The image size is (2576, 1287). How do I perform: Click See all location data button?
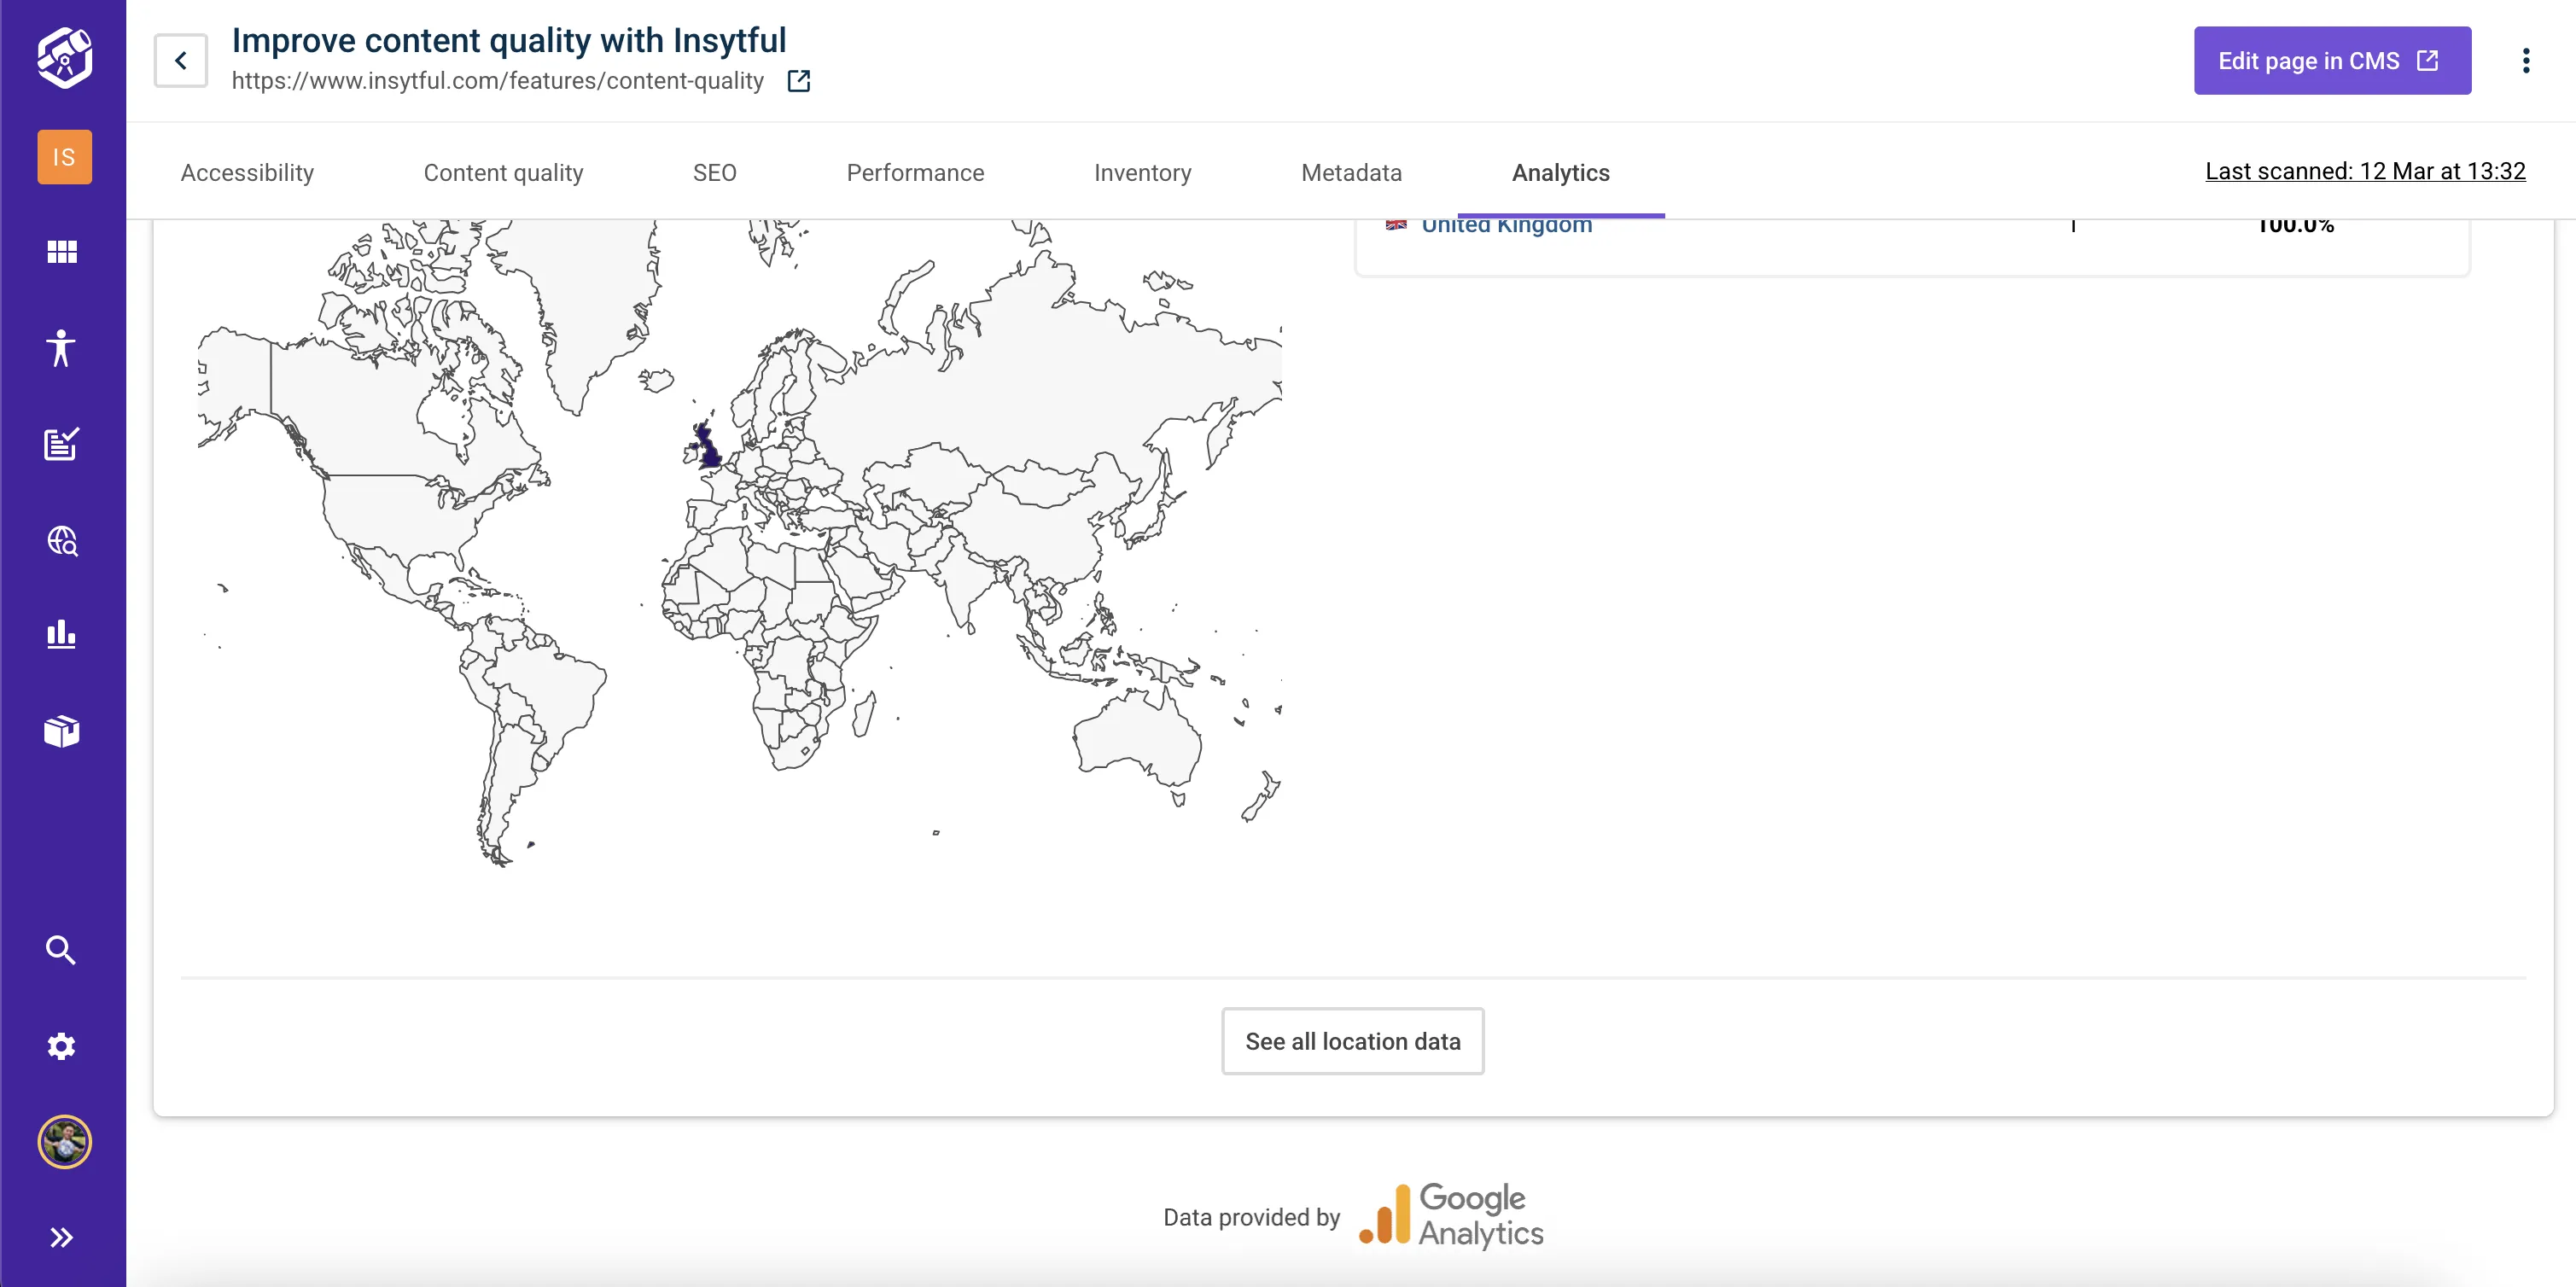1352,1041
